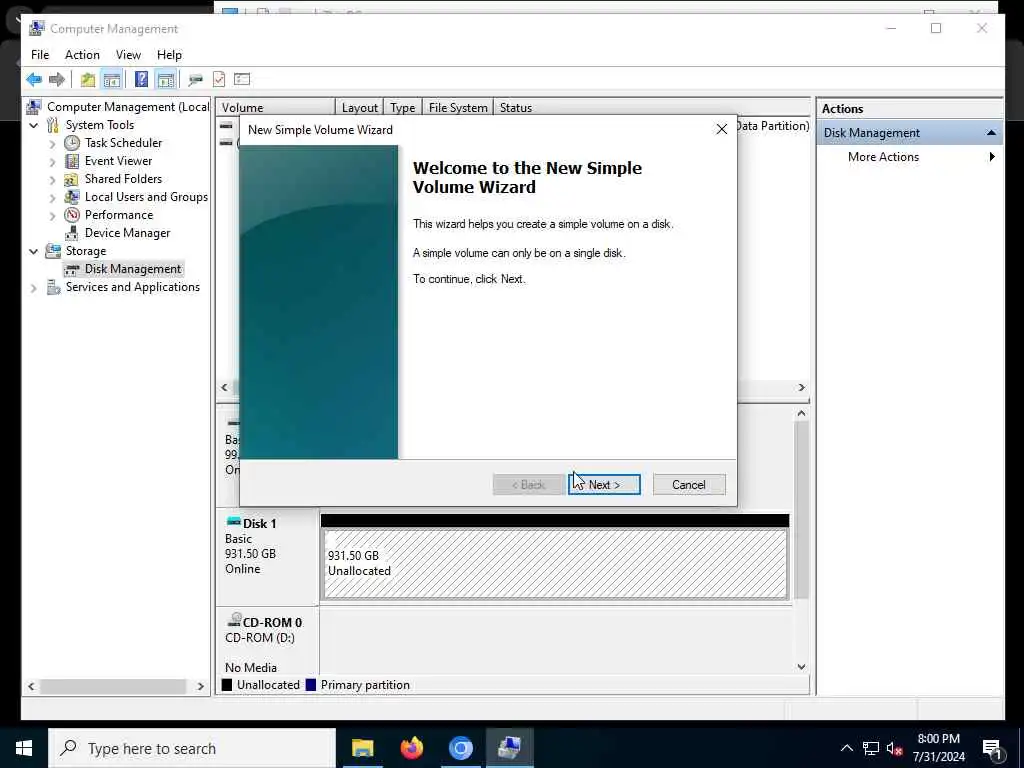1024x768 pixels.
Task: Collapse the Disk Management actions section
Action: pyautogui.click(x=991, y=133)
